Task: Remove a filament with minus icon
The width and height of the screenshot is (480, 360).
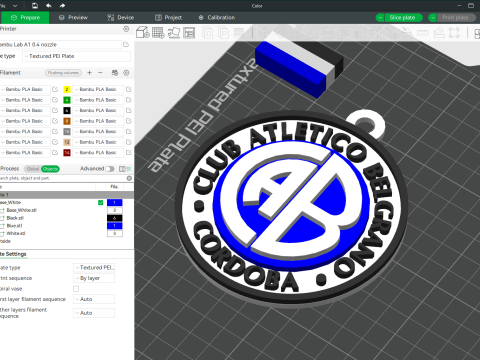Action: point(100,73)
